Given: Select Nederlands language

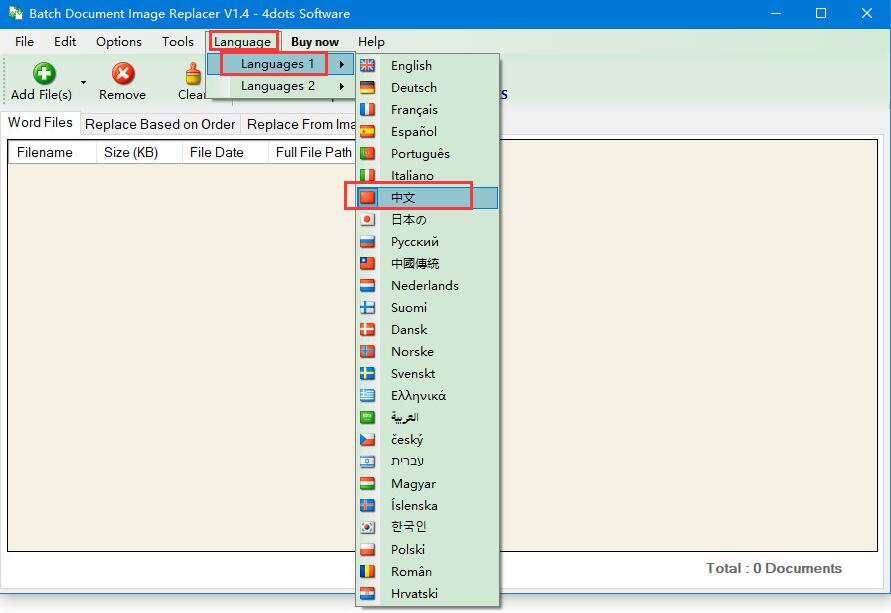Looking at the screenshot, I should point(427,285).
